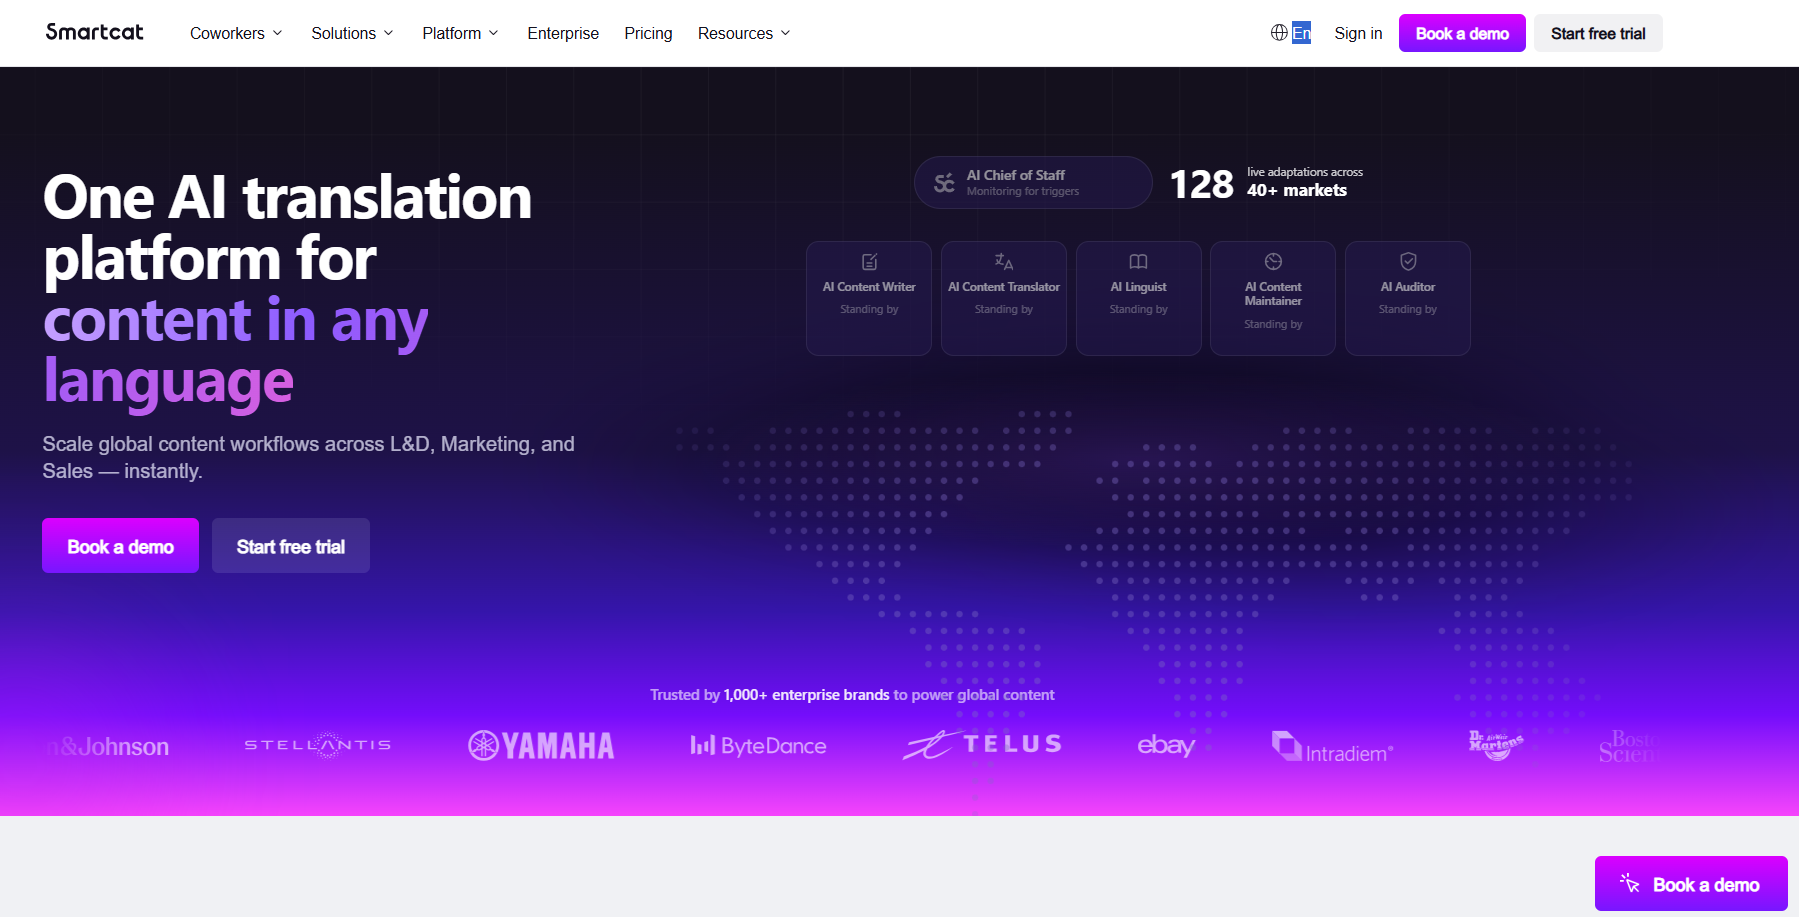The image size is (1799, 917).
Task: Click the AI Chief of Staff logo icon
Action: coord(944,183)
